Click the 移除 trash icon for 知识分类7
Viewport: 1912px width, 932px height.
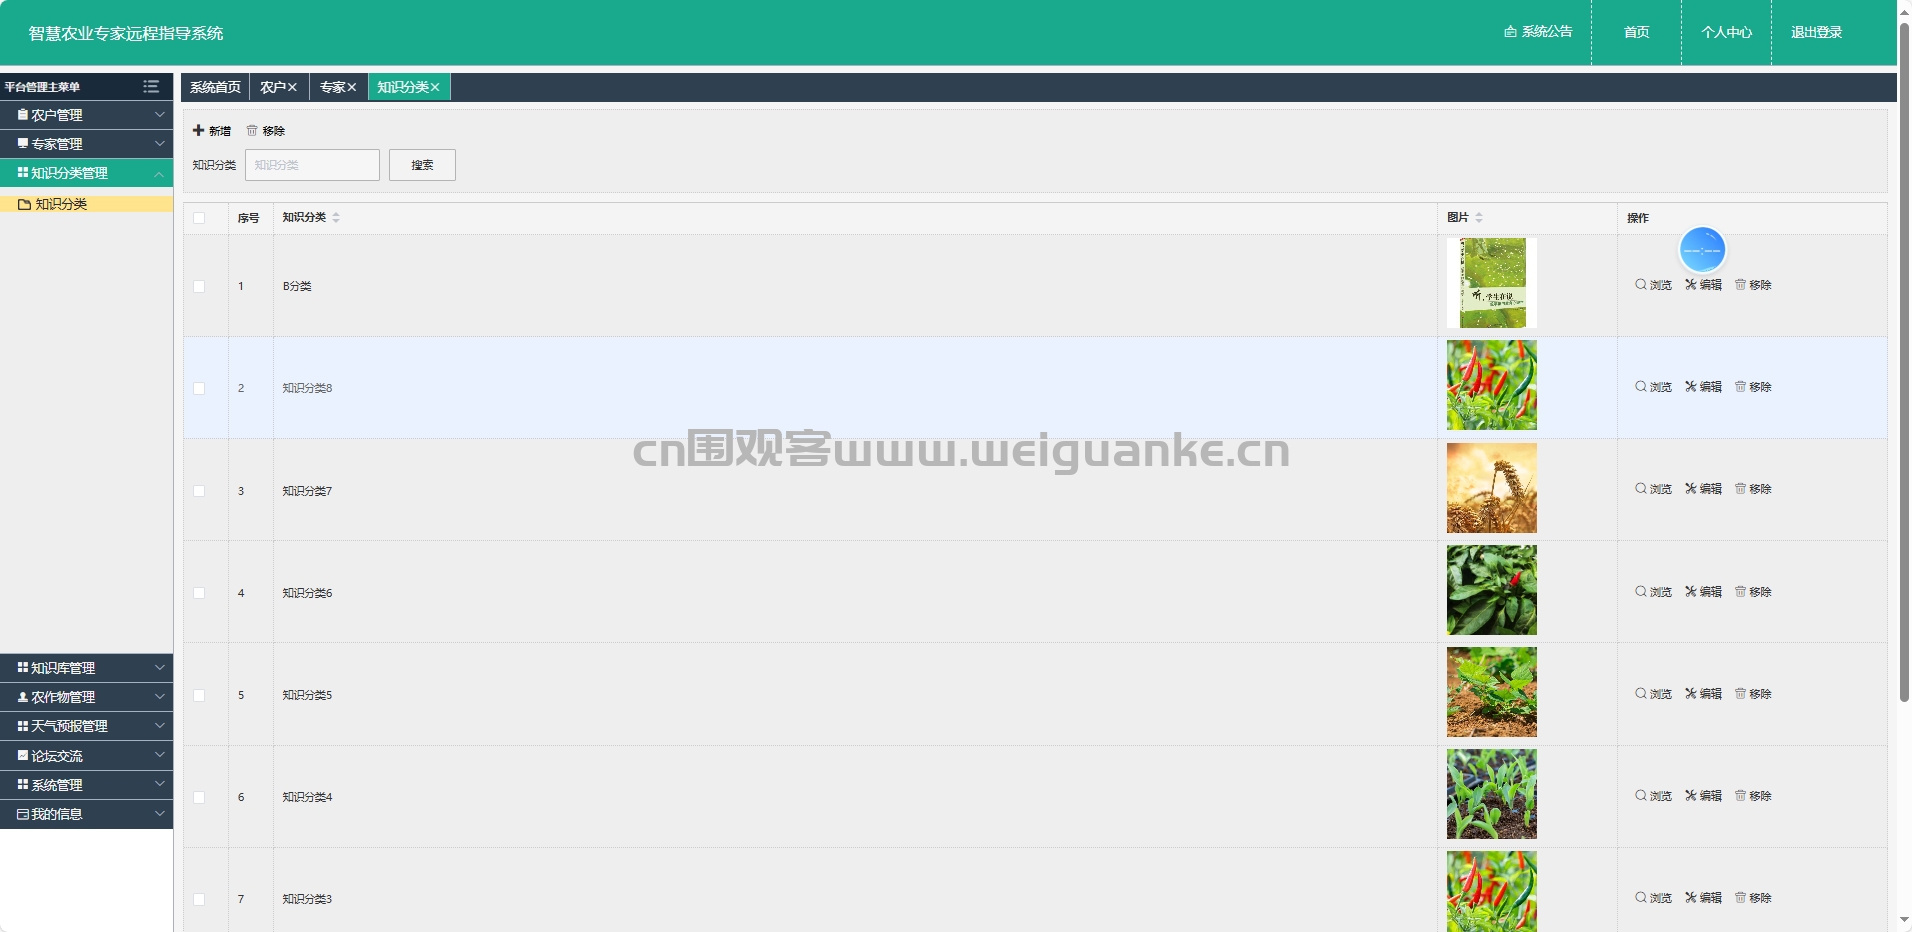click(x=1740, y=488)
